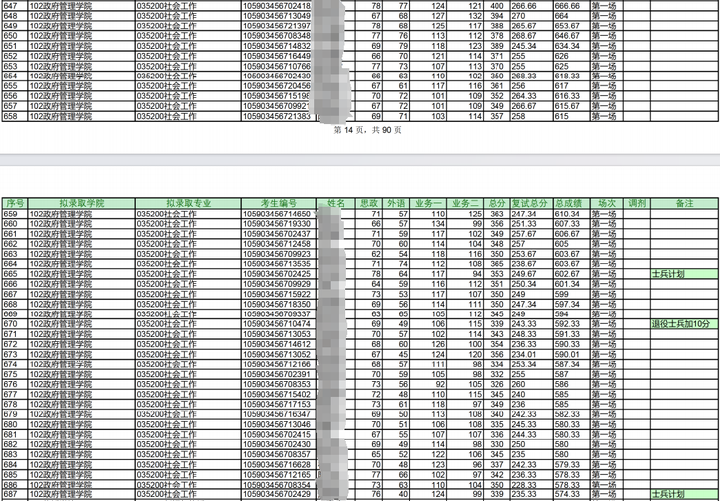Click candidate number 105903456718350
The image size is (720, 501).
point(277,304)
